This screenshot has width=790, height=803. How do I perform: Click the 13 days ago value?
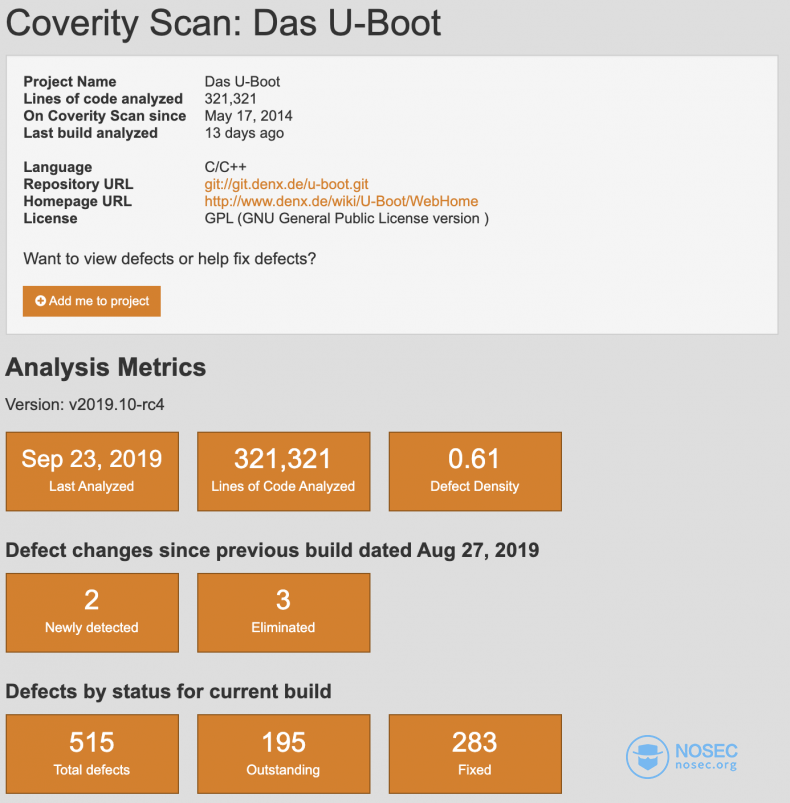click(x=244, y=133)
